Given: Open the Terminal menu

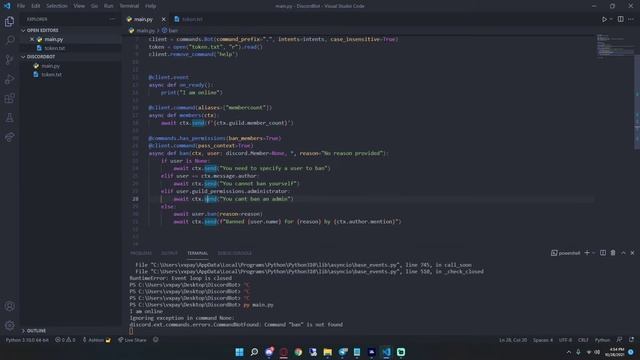Looking at the screenshot, I should 129,6.
